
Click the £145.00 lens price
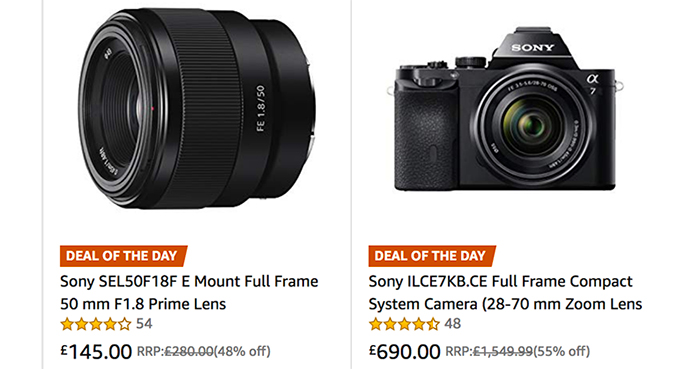point(96,352)
